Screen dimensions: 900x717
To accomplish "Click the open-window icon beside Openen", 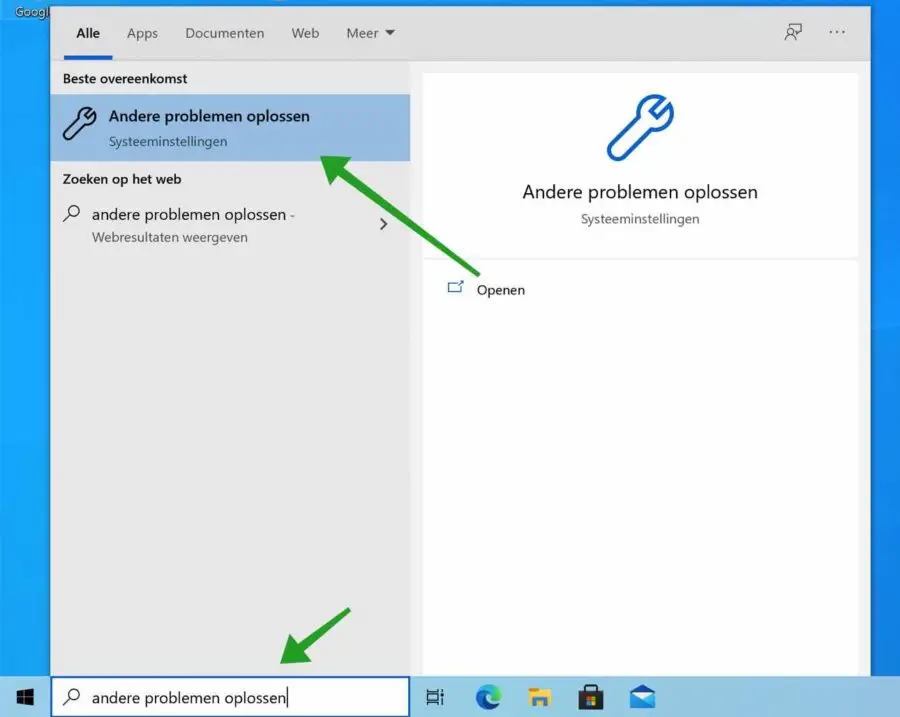I will 455,287.
